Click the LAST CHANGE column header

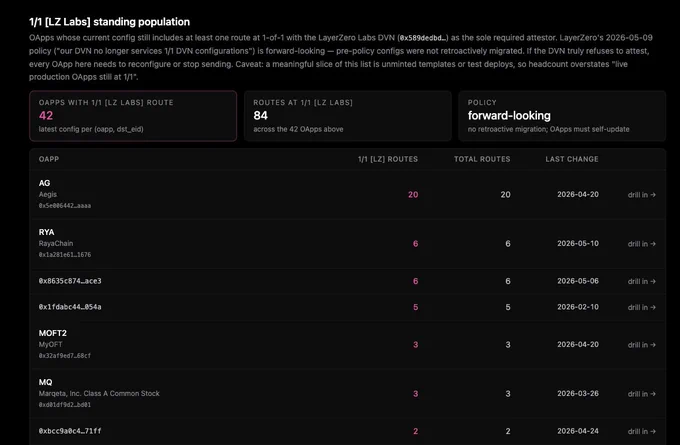point(572,159)
